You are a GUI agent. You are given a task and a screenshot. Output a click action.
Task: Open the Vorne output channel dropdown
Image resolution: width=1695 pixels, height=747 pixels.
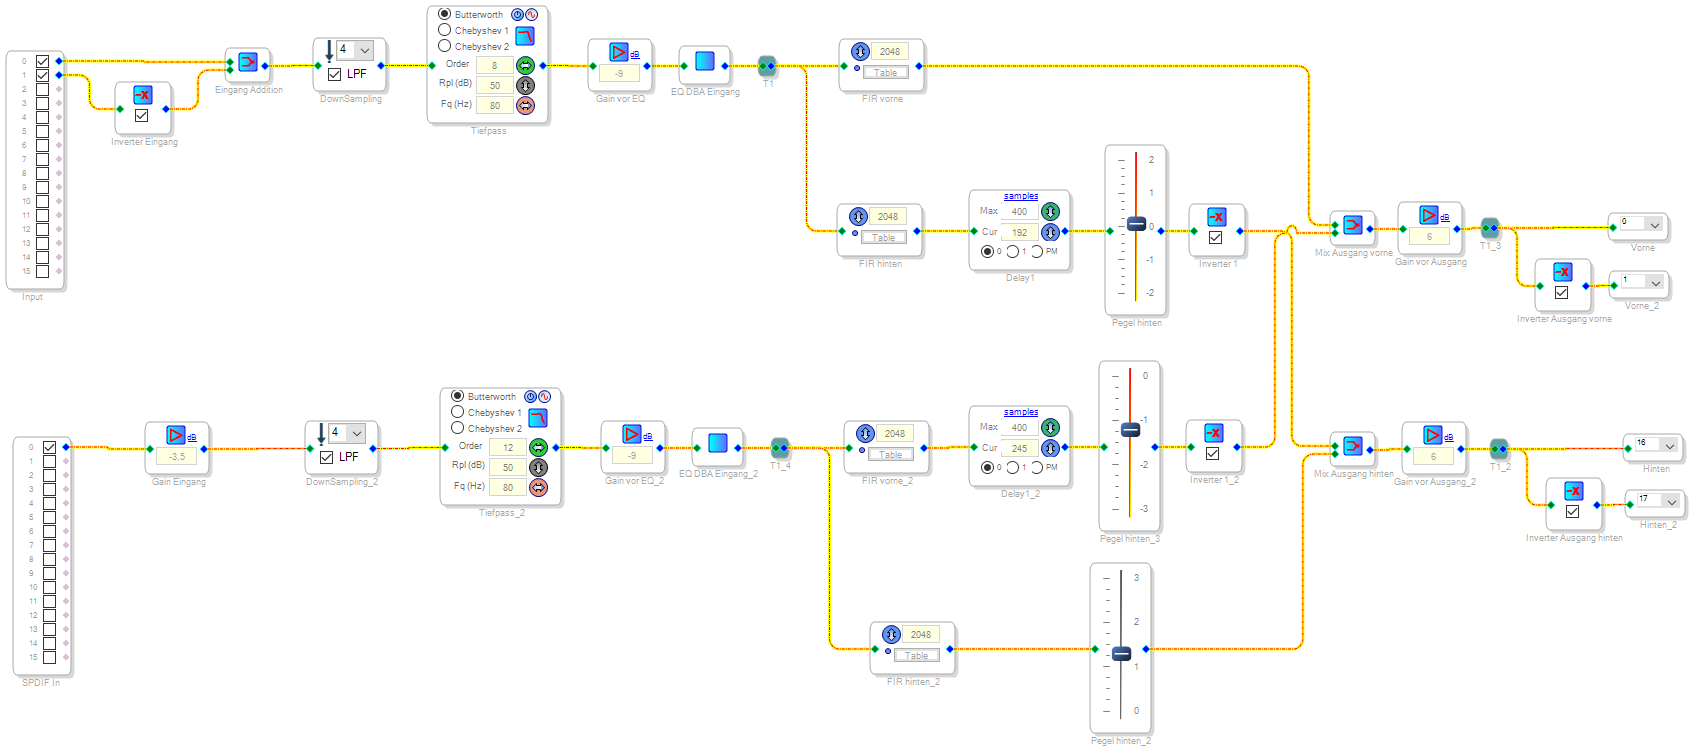[x=1654, y=224]
